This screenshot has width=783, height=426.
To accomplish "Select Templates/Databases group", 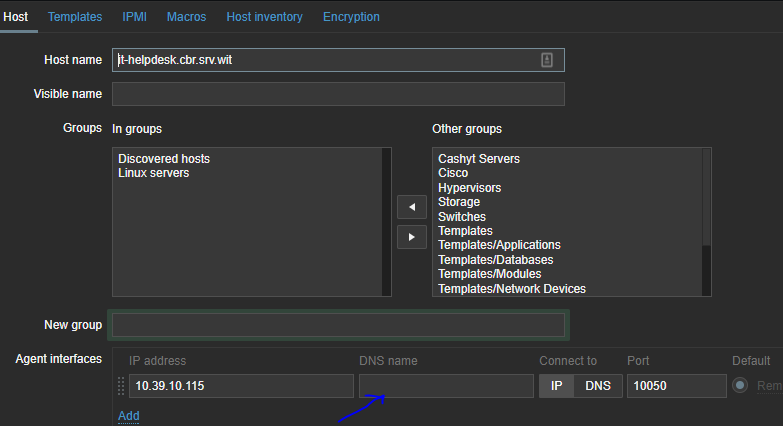I will click(496, 260).
